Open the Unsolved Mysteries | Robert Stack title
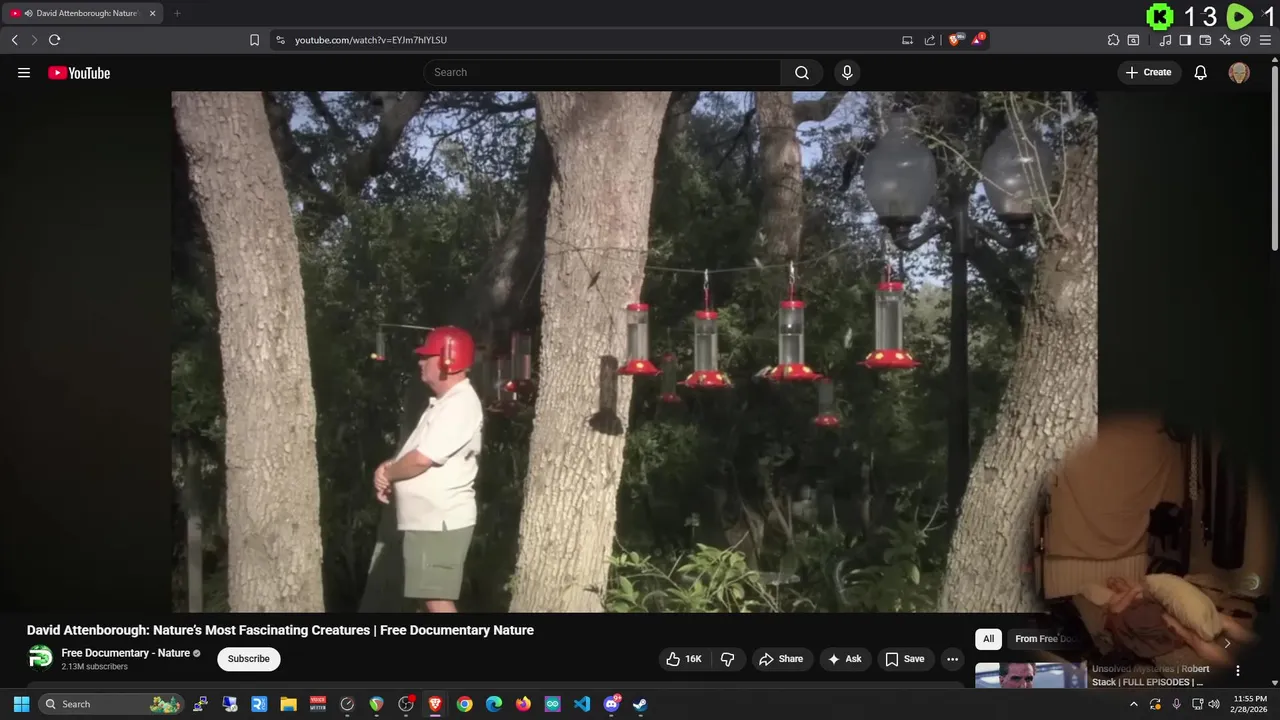Screen dimensions: 1280x720 tap(1150, 675)
